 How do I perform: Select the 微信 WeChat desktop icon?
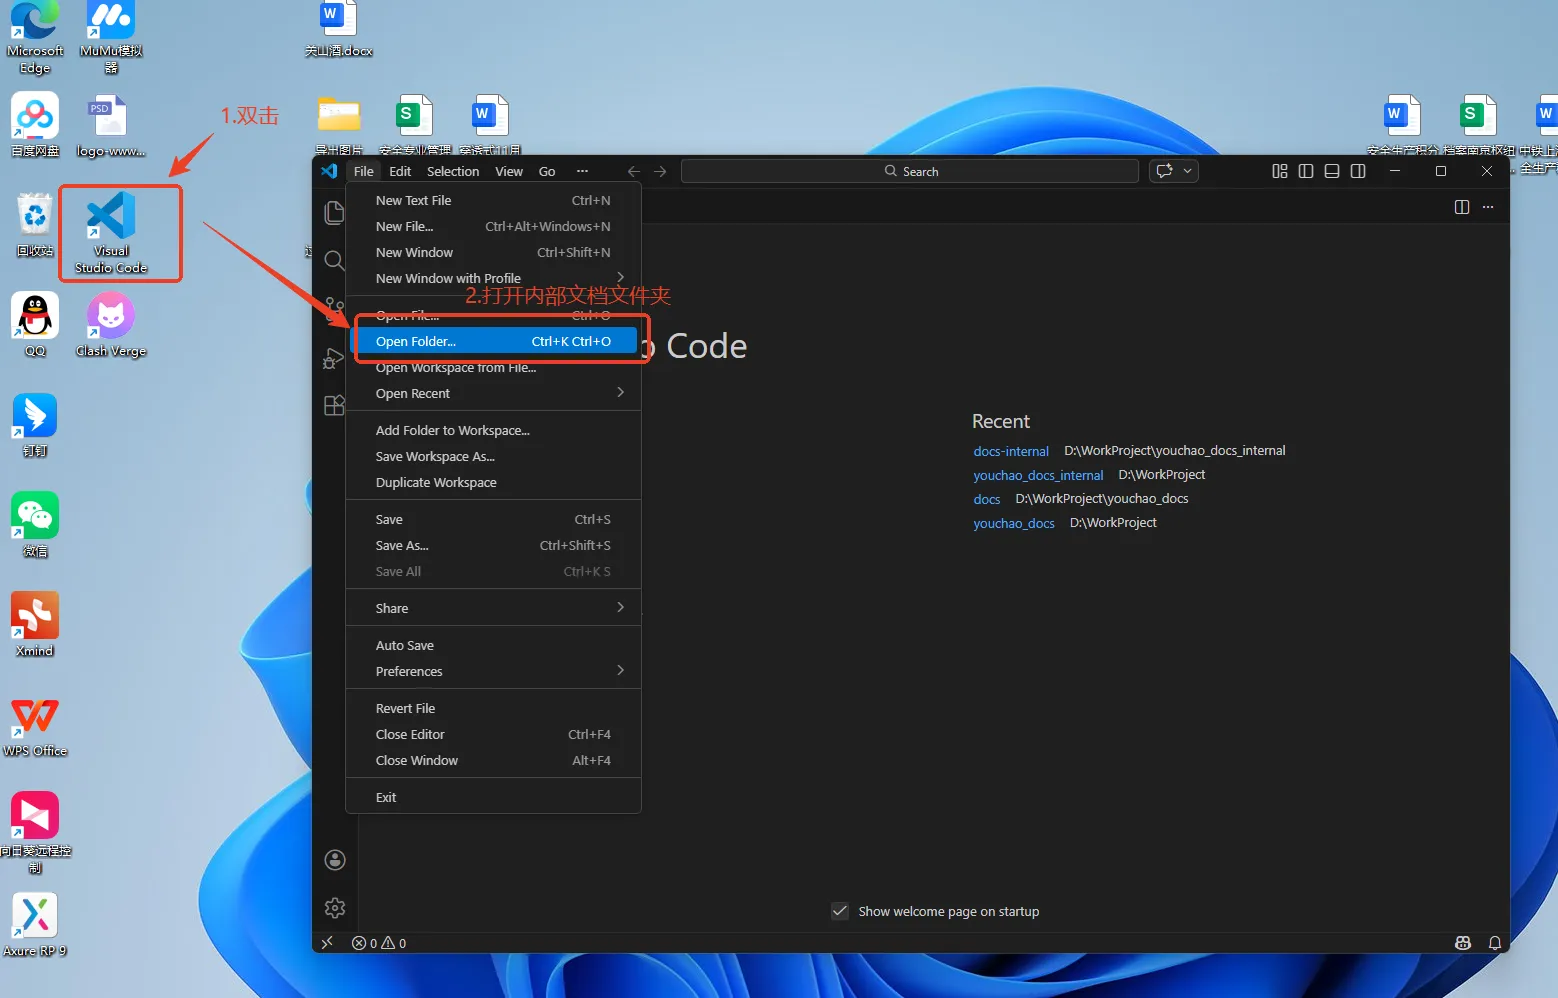[x=35, y=525]
